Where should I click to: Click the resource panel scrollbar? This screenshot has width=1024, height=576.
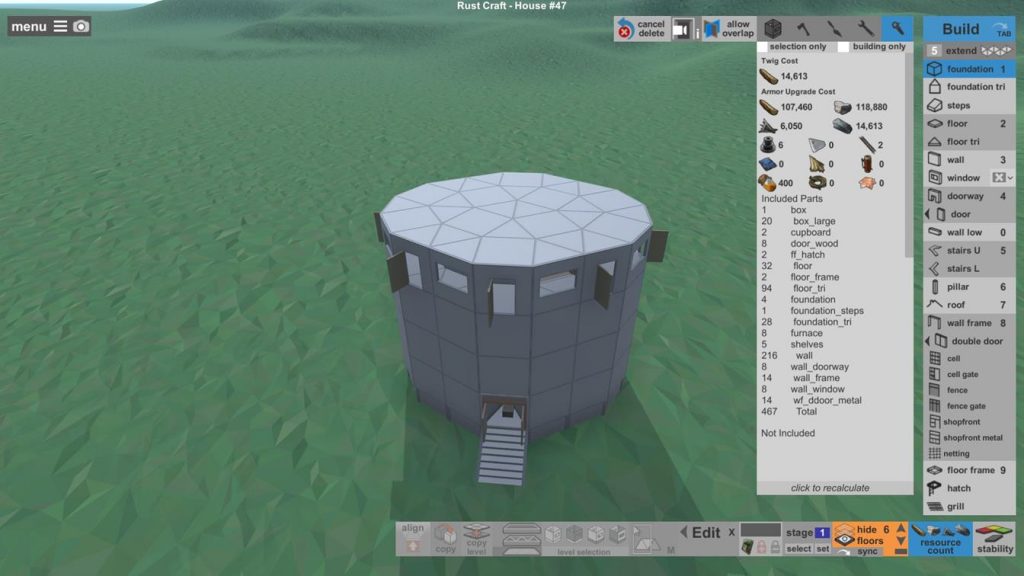909,155
